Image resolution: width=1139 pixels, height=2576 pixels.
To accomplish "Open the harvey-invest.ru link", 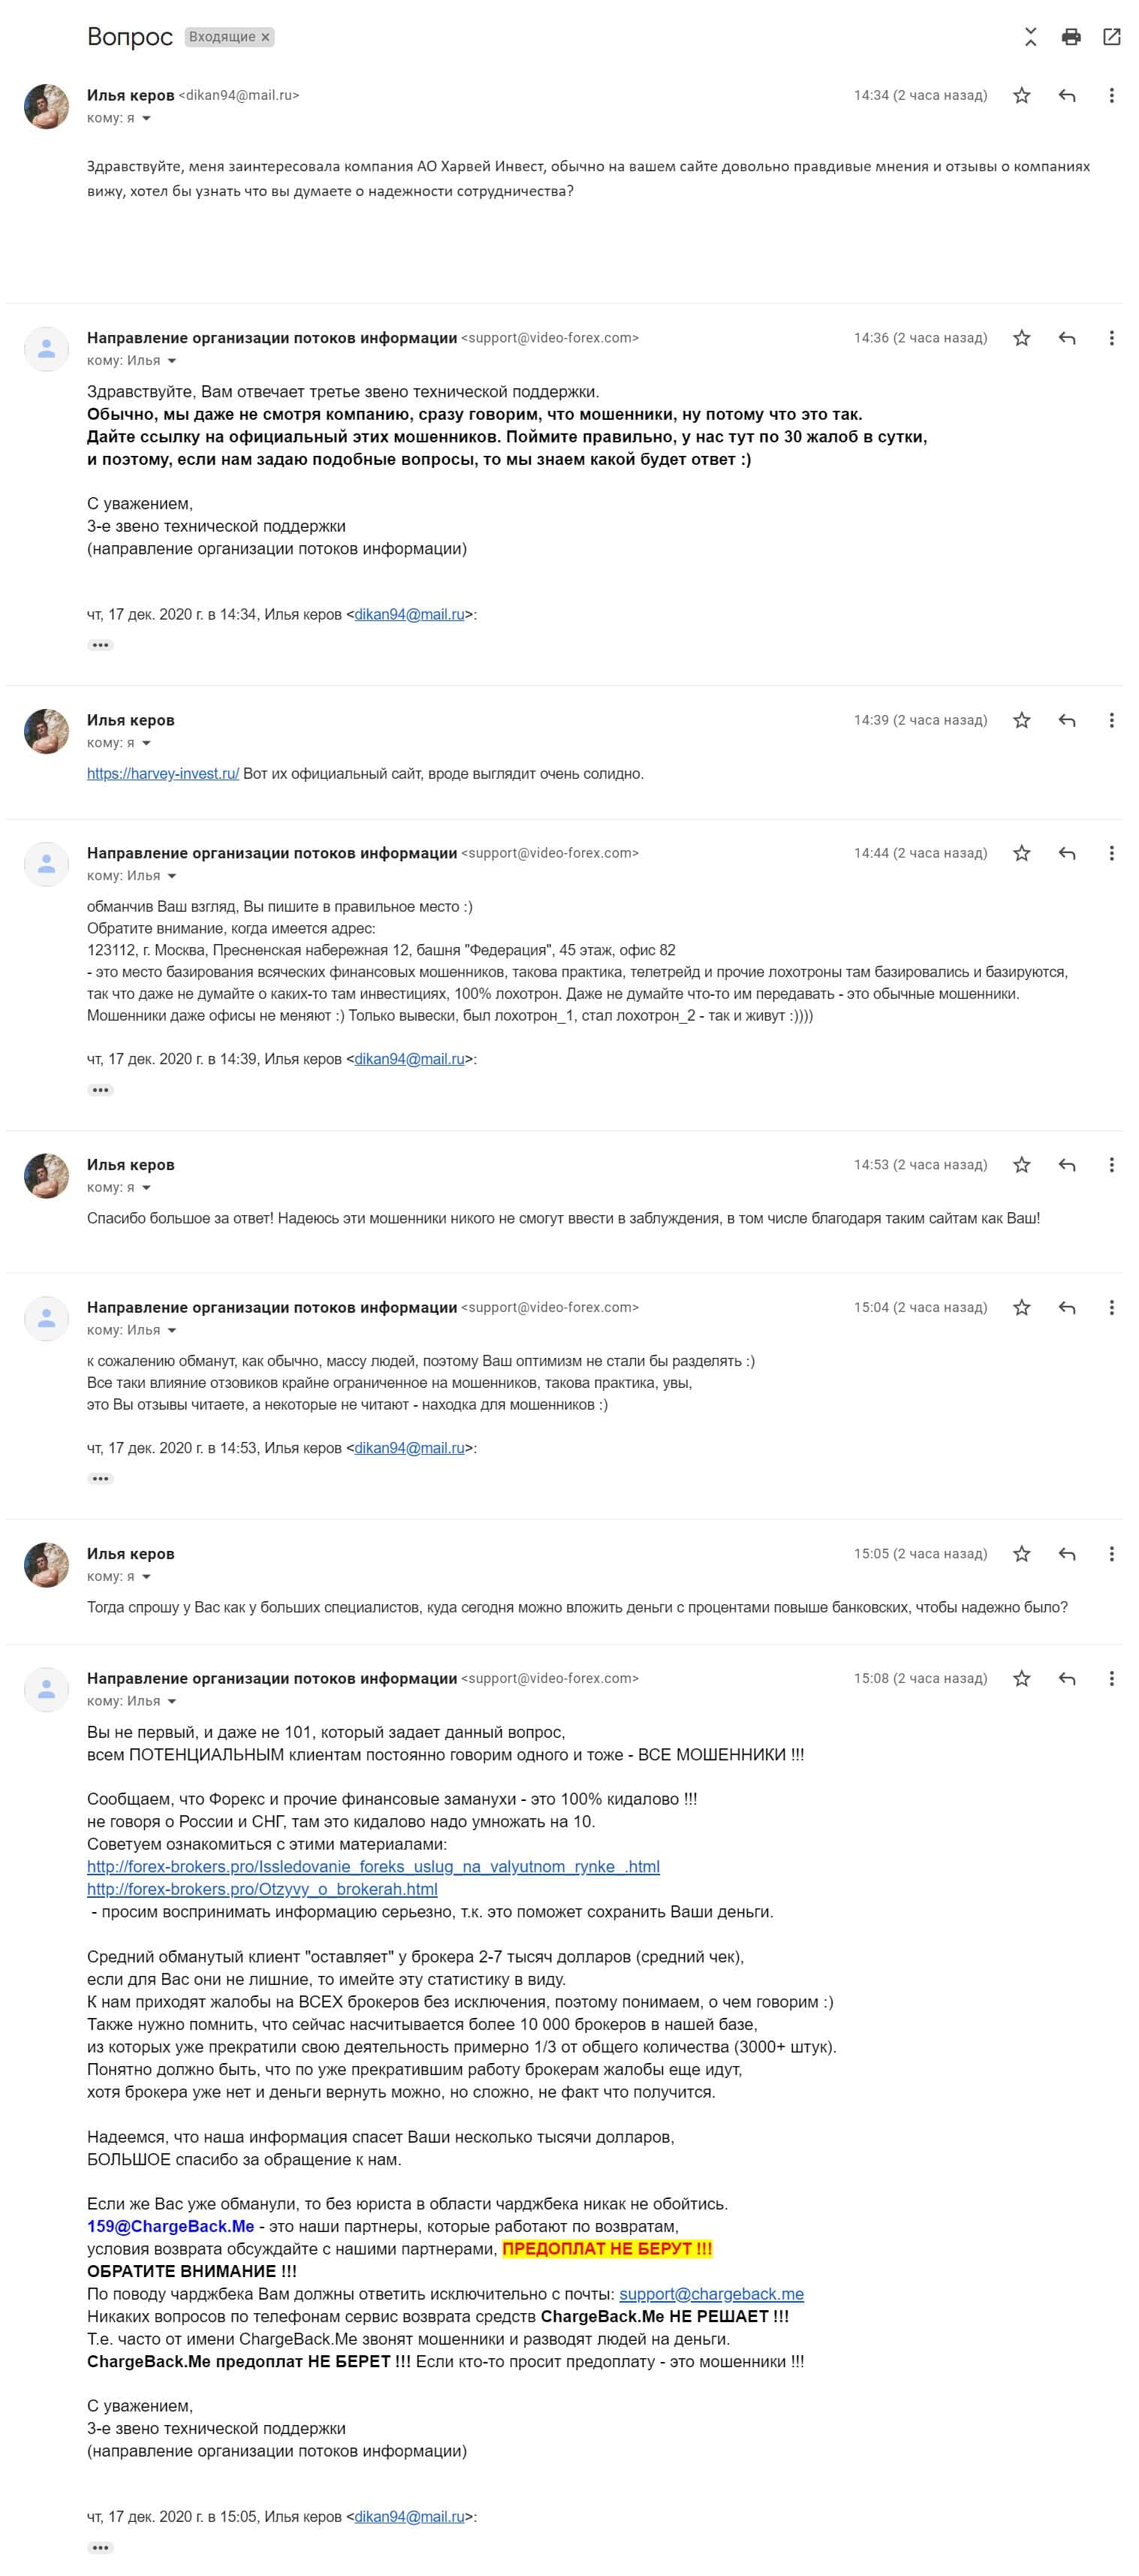I will (162, 773).
